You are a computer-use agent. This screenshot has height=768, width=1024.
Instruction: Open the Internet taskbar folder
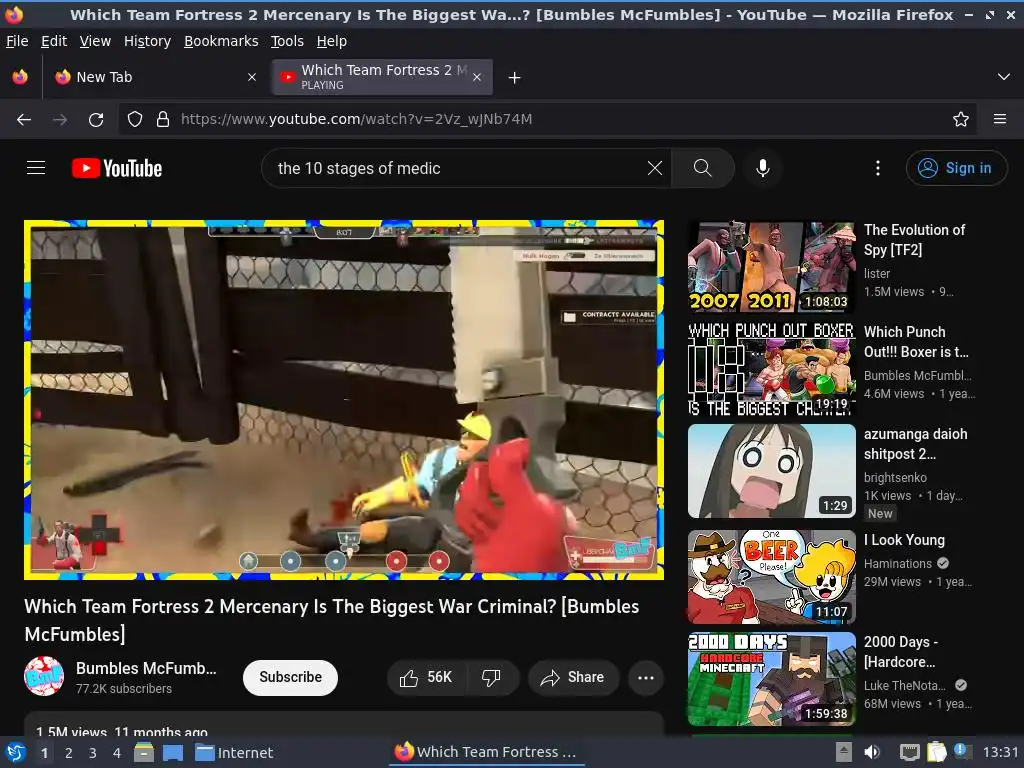tap(234, 752)
